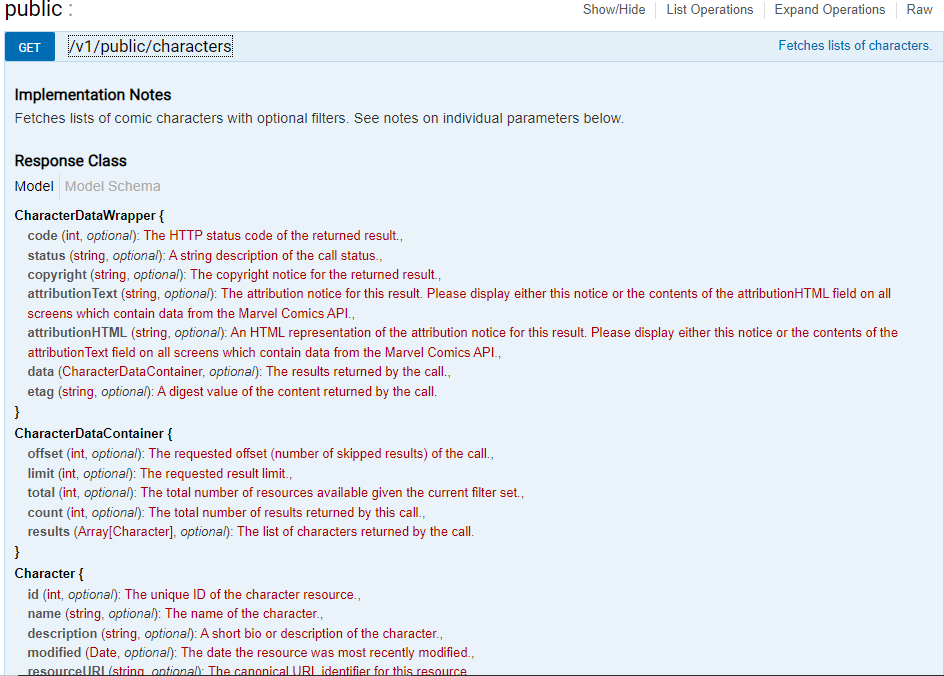The image size is (944, 676).
Task: Click 'Fetches lists of characters.' summary link
Action: click(x=855, y=46)
